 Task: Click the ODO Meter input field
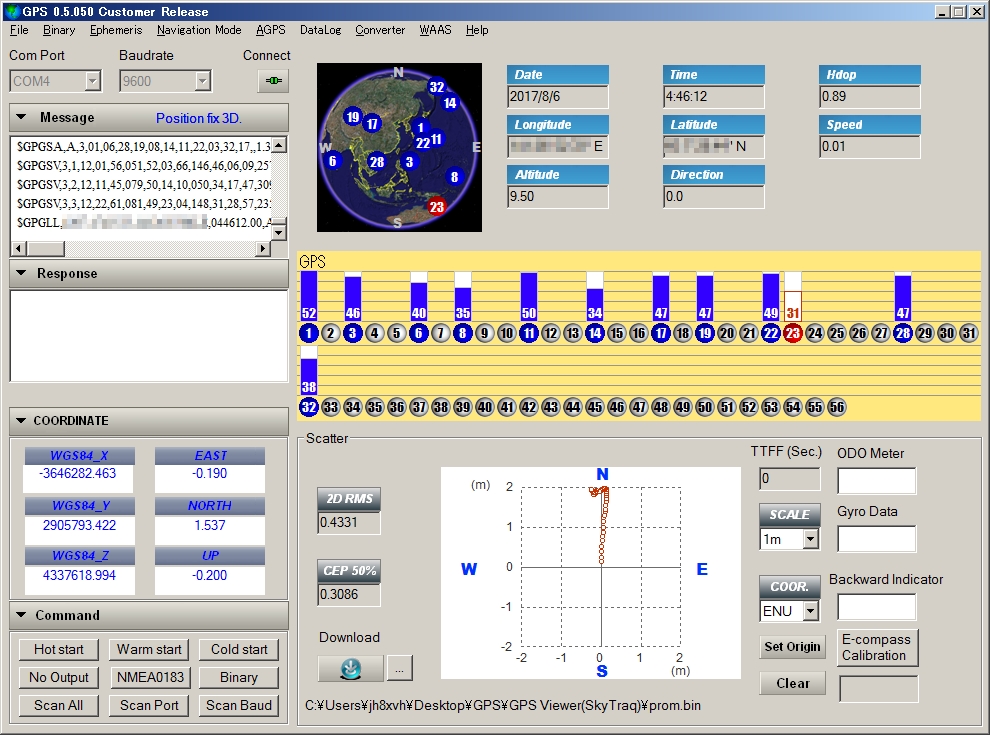coord(876,481)
